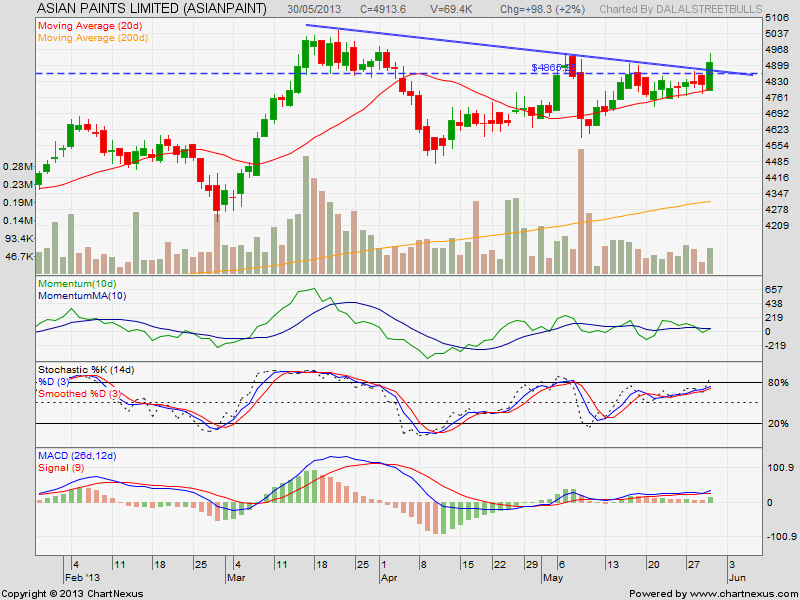This screenshot has height=600, width=800.
Task: Click the 657 momentum axis label
Action: [774, 289]
